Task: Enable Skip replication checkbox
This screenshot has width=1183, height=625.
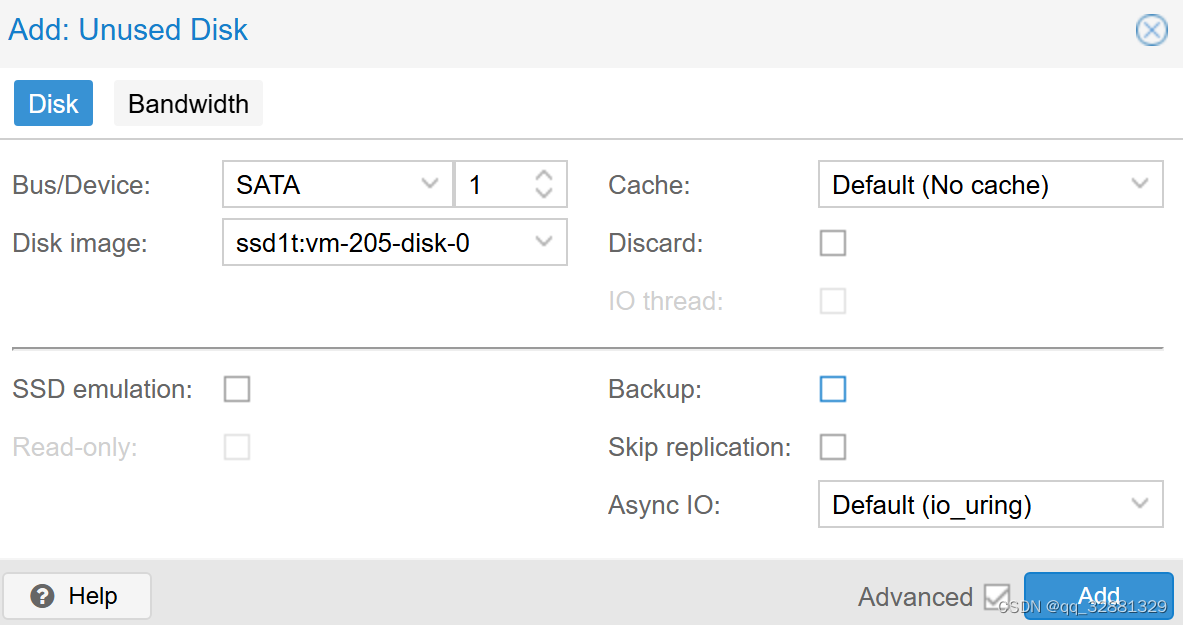Action: click(832, 447)
